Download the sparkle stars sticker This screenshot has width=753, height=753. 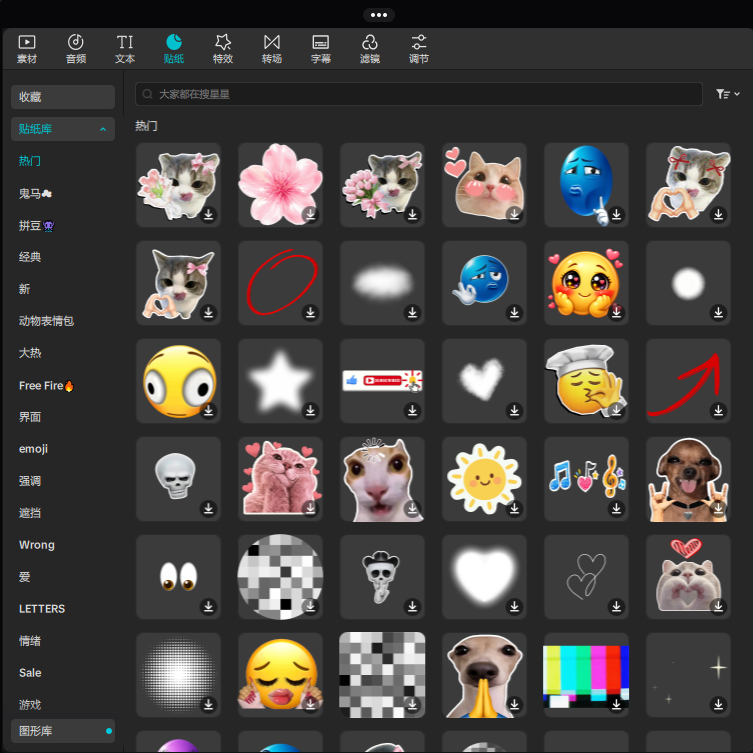tap(718, 704)
